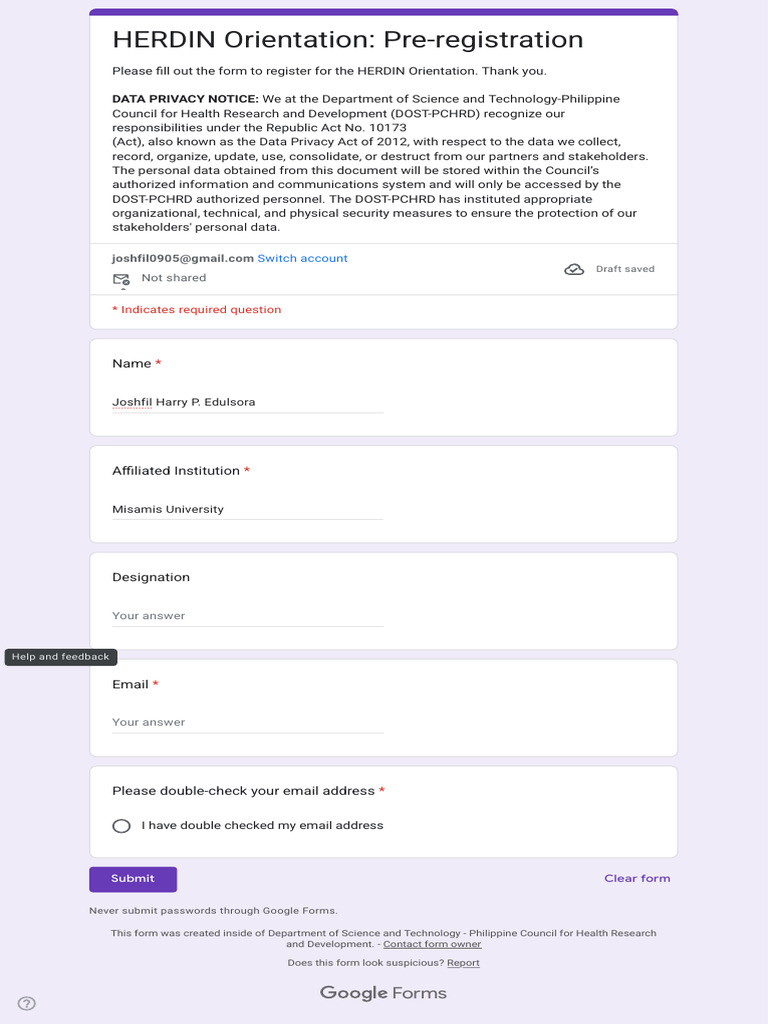Screen dimensions: 768x1024
Task: Click the Not shared label
Action: tap(174, 278)
